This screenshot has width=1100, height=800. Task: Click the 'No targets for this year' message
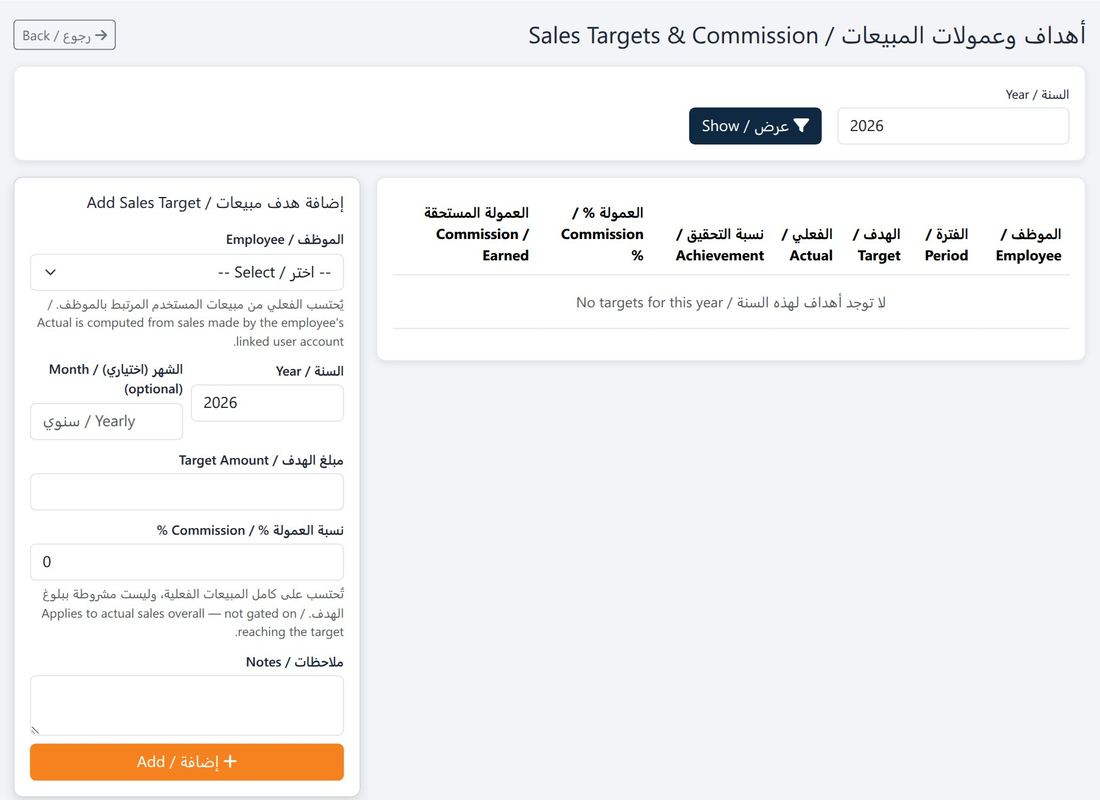[x=730, y=302]
